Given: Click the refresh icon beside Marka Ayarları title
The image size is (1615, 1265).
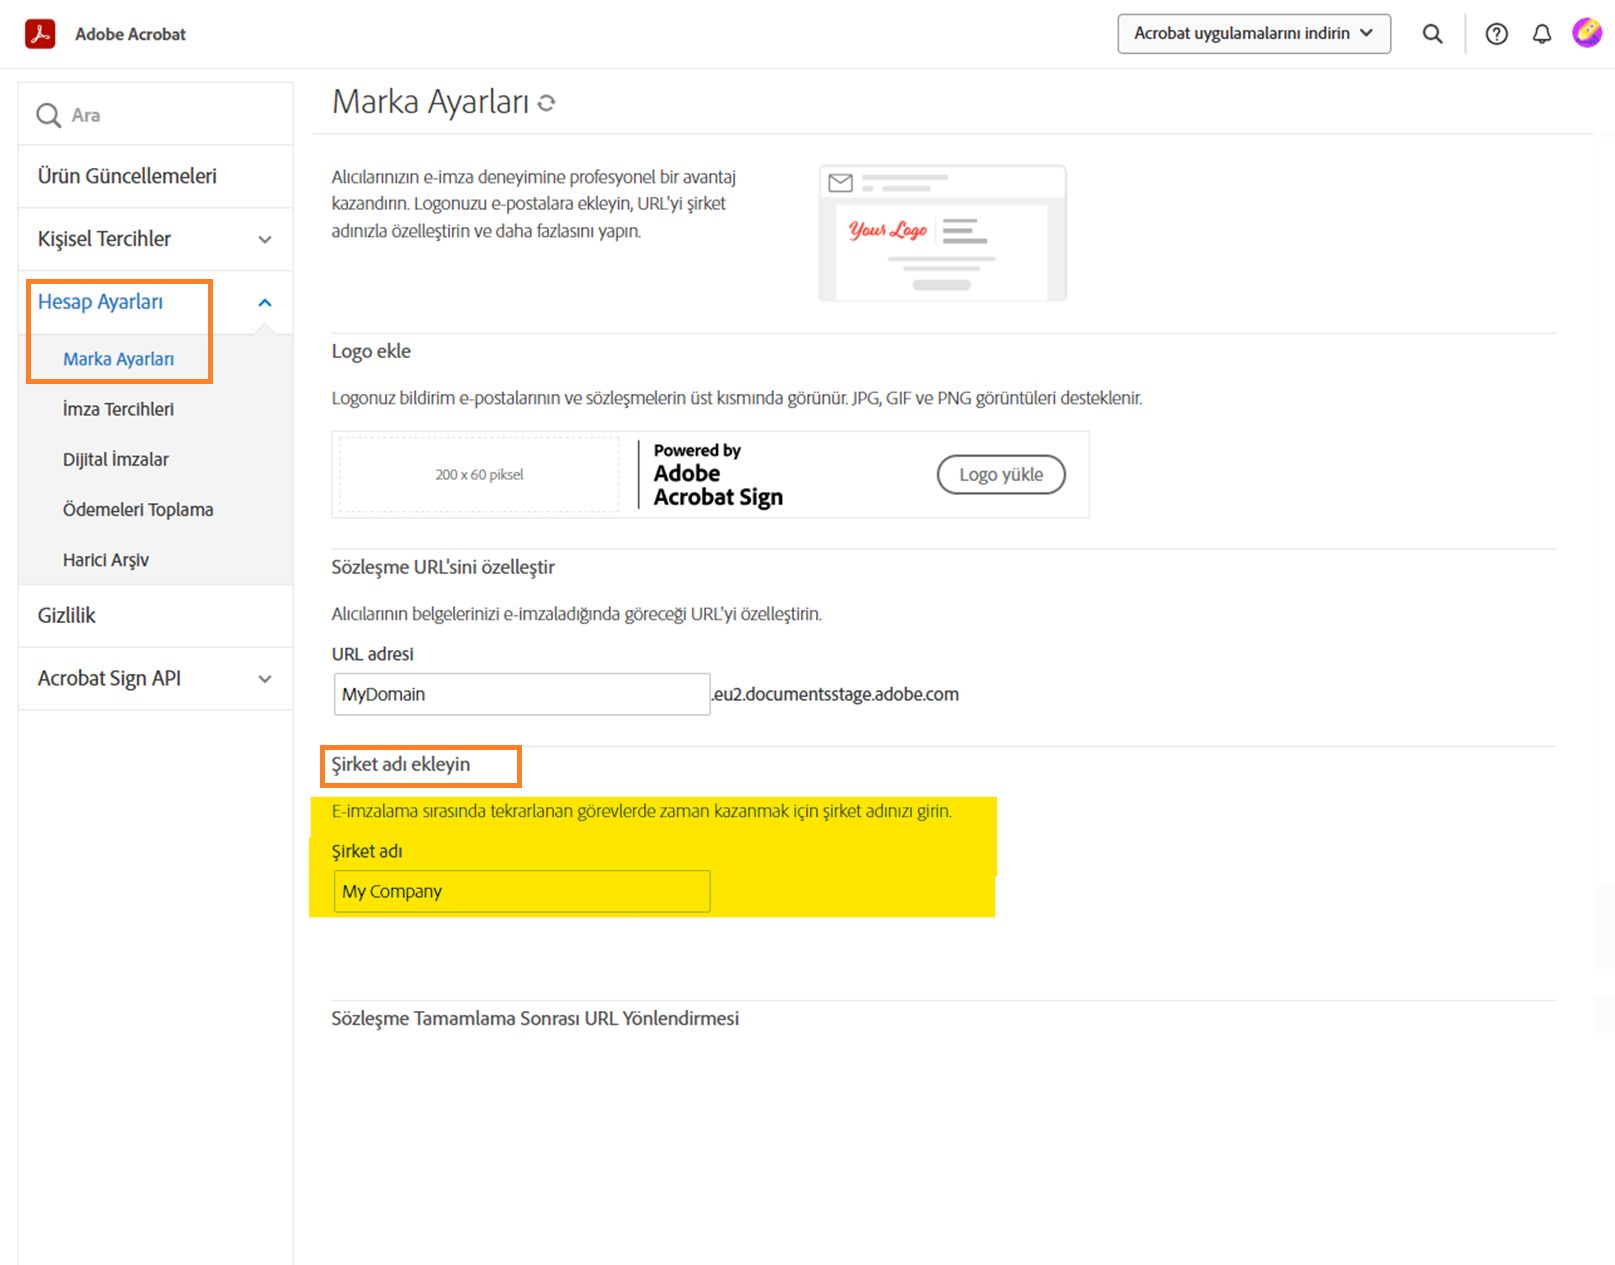Looking at the screenshot, I should pos(546,103).
